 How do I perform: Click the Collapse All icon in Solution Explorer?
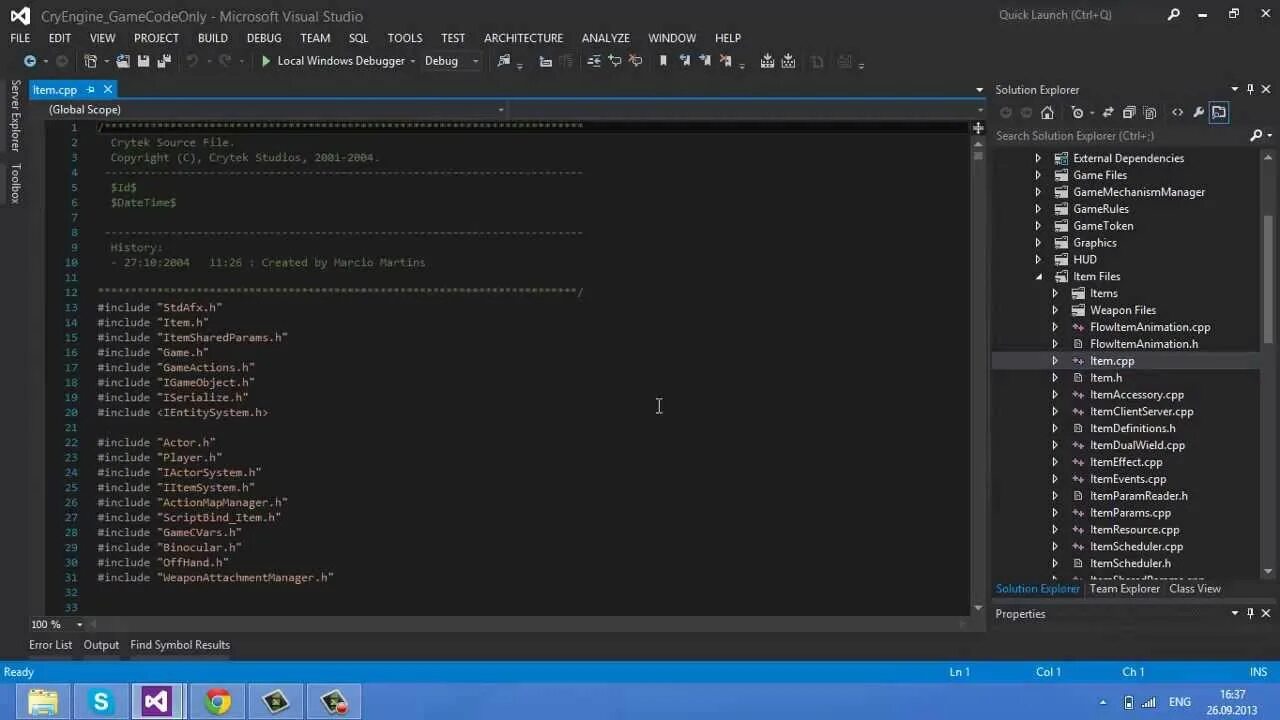(x=1129, y=113)
